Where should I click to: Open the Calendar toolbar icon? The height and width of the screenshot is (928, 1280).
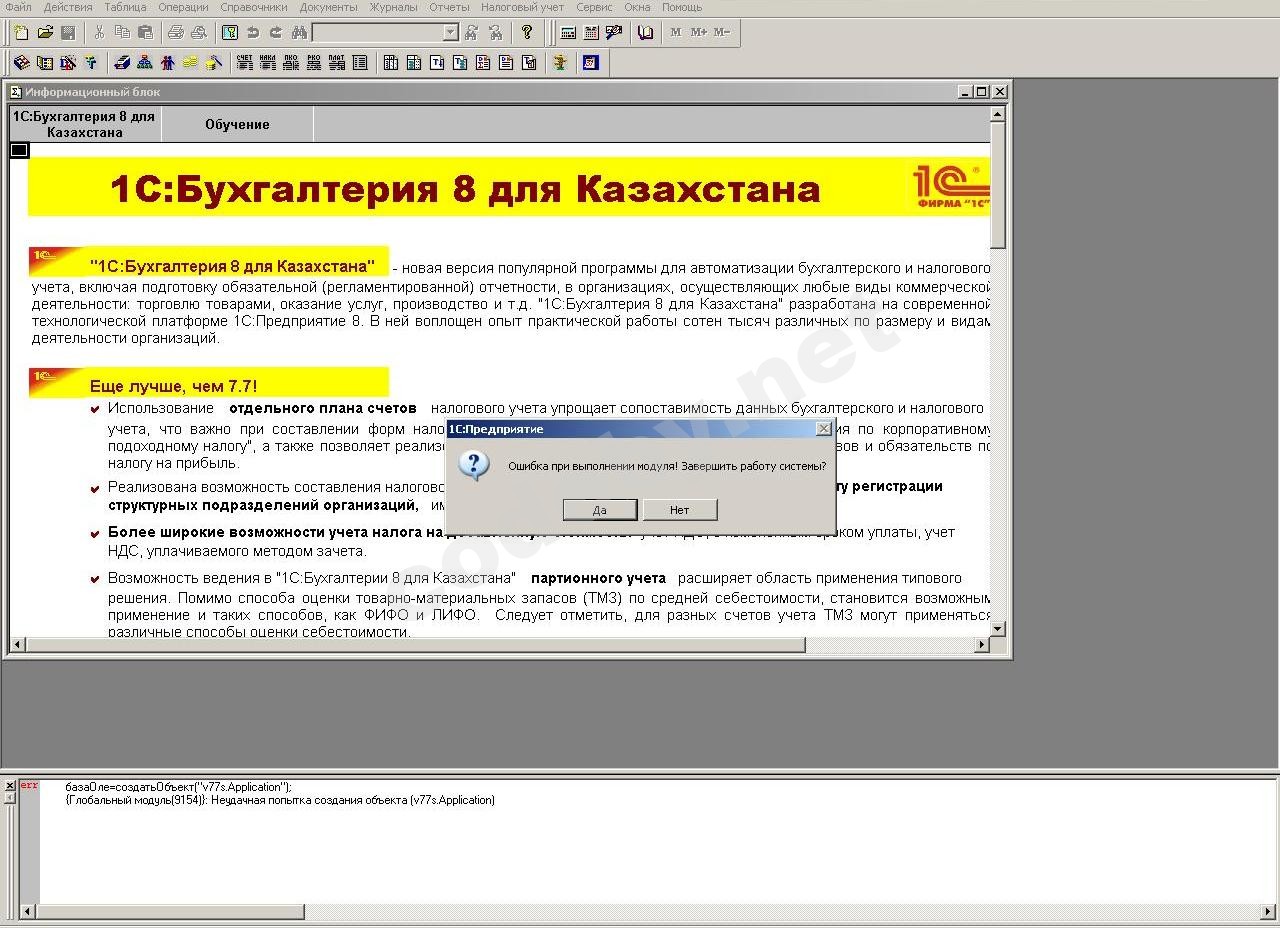591,32
